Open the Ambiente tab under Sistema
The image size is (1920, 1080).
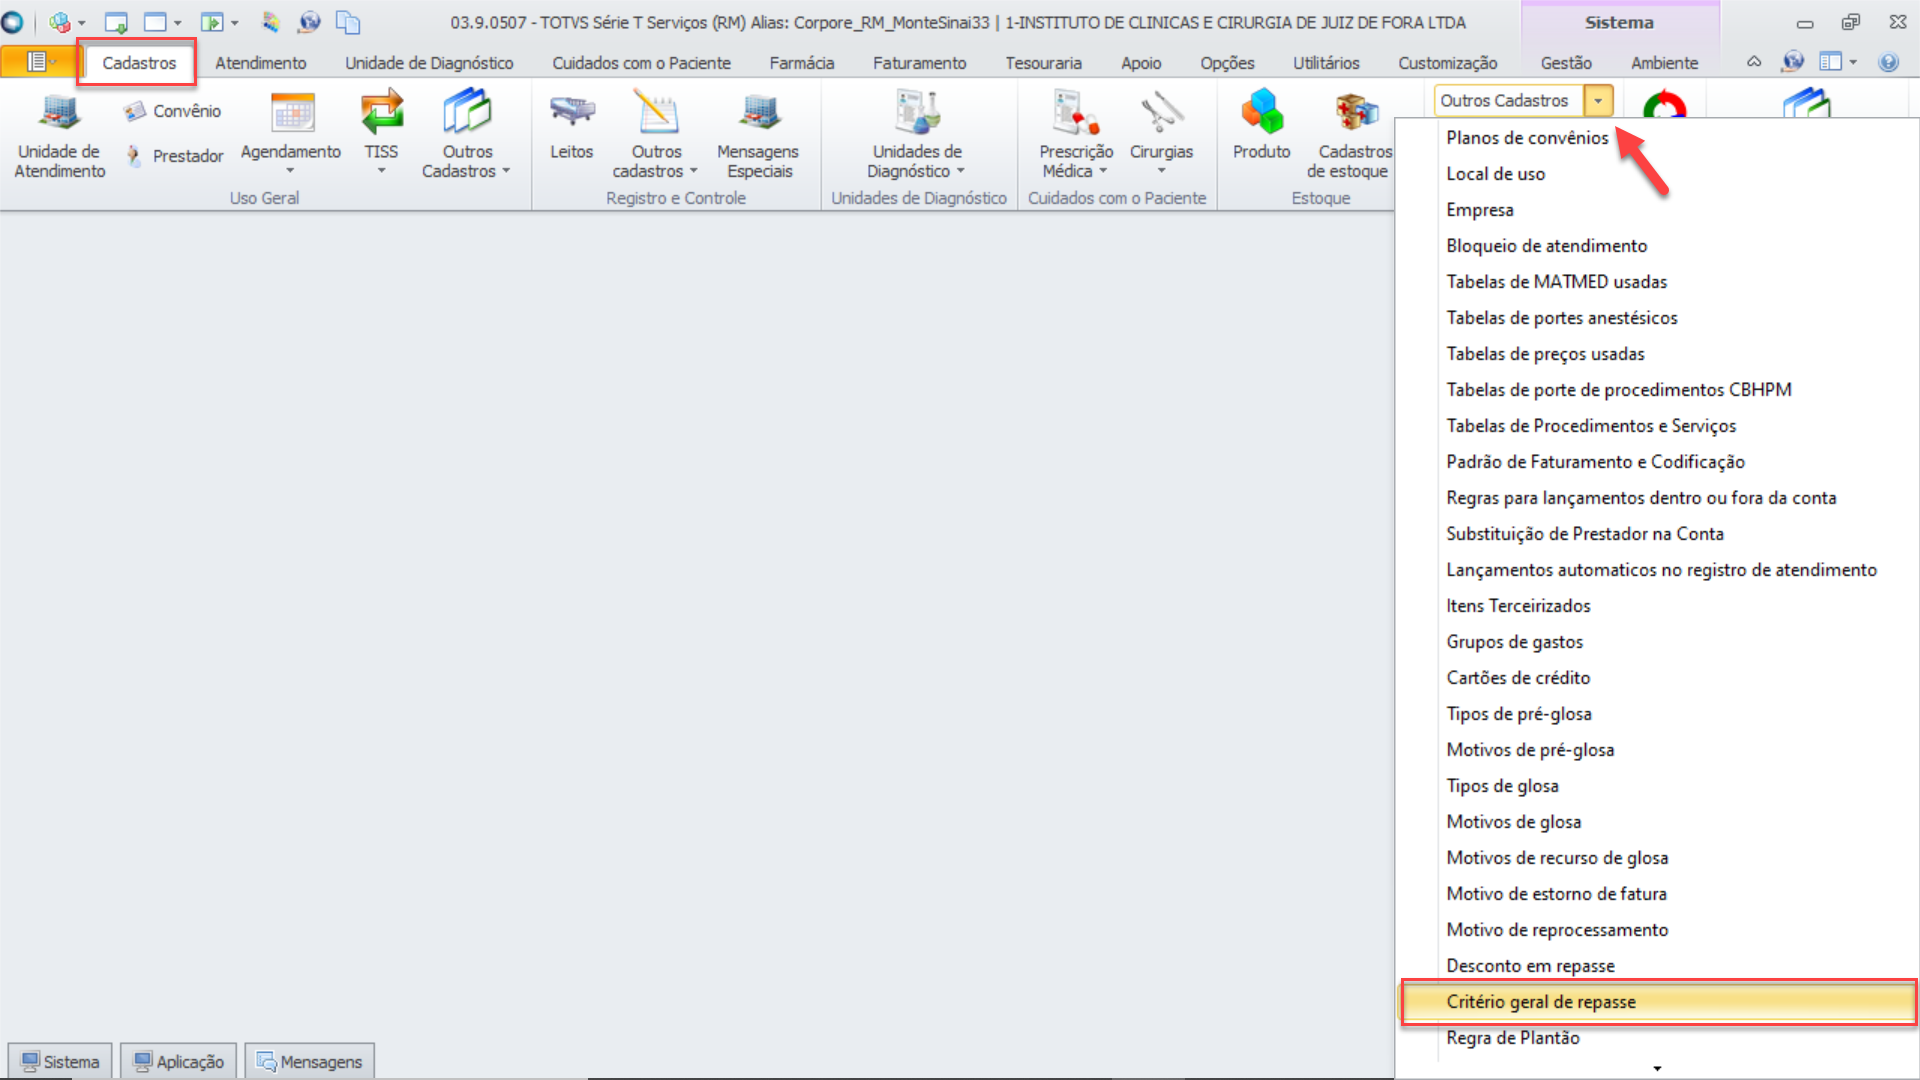point(1664,63)
